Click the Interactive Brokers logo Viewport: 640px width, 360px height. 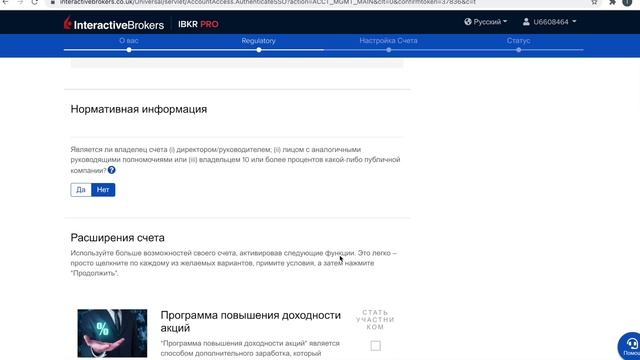tap(114, 24)
